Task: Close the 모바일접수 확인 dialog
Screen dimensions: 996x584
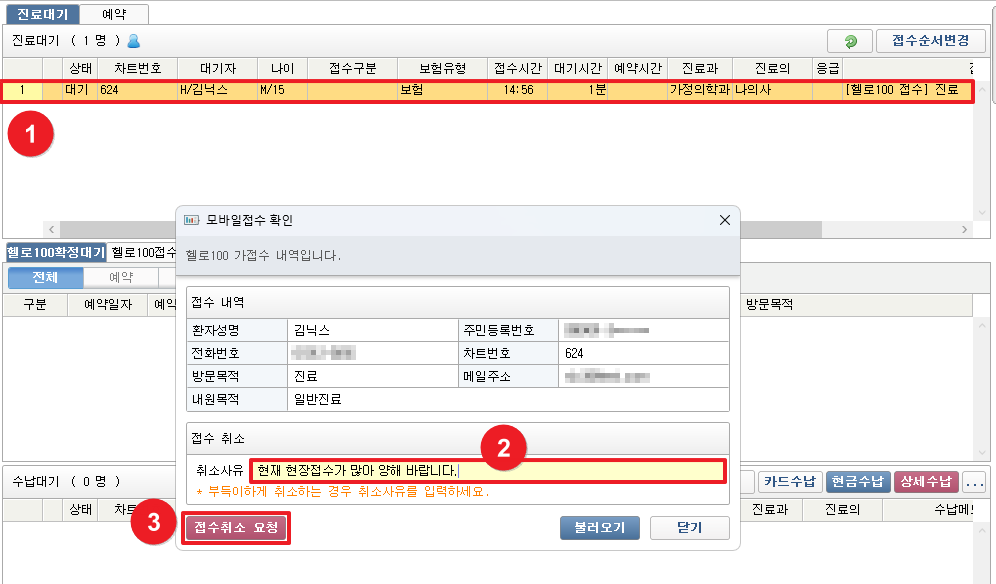Action: coord(725,220)
